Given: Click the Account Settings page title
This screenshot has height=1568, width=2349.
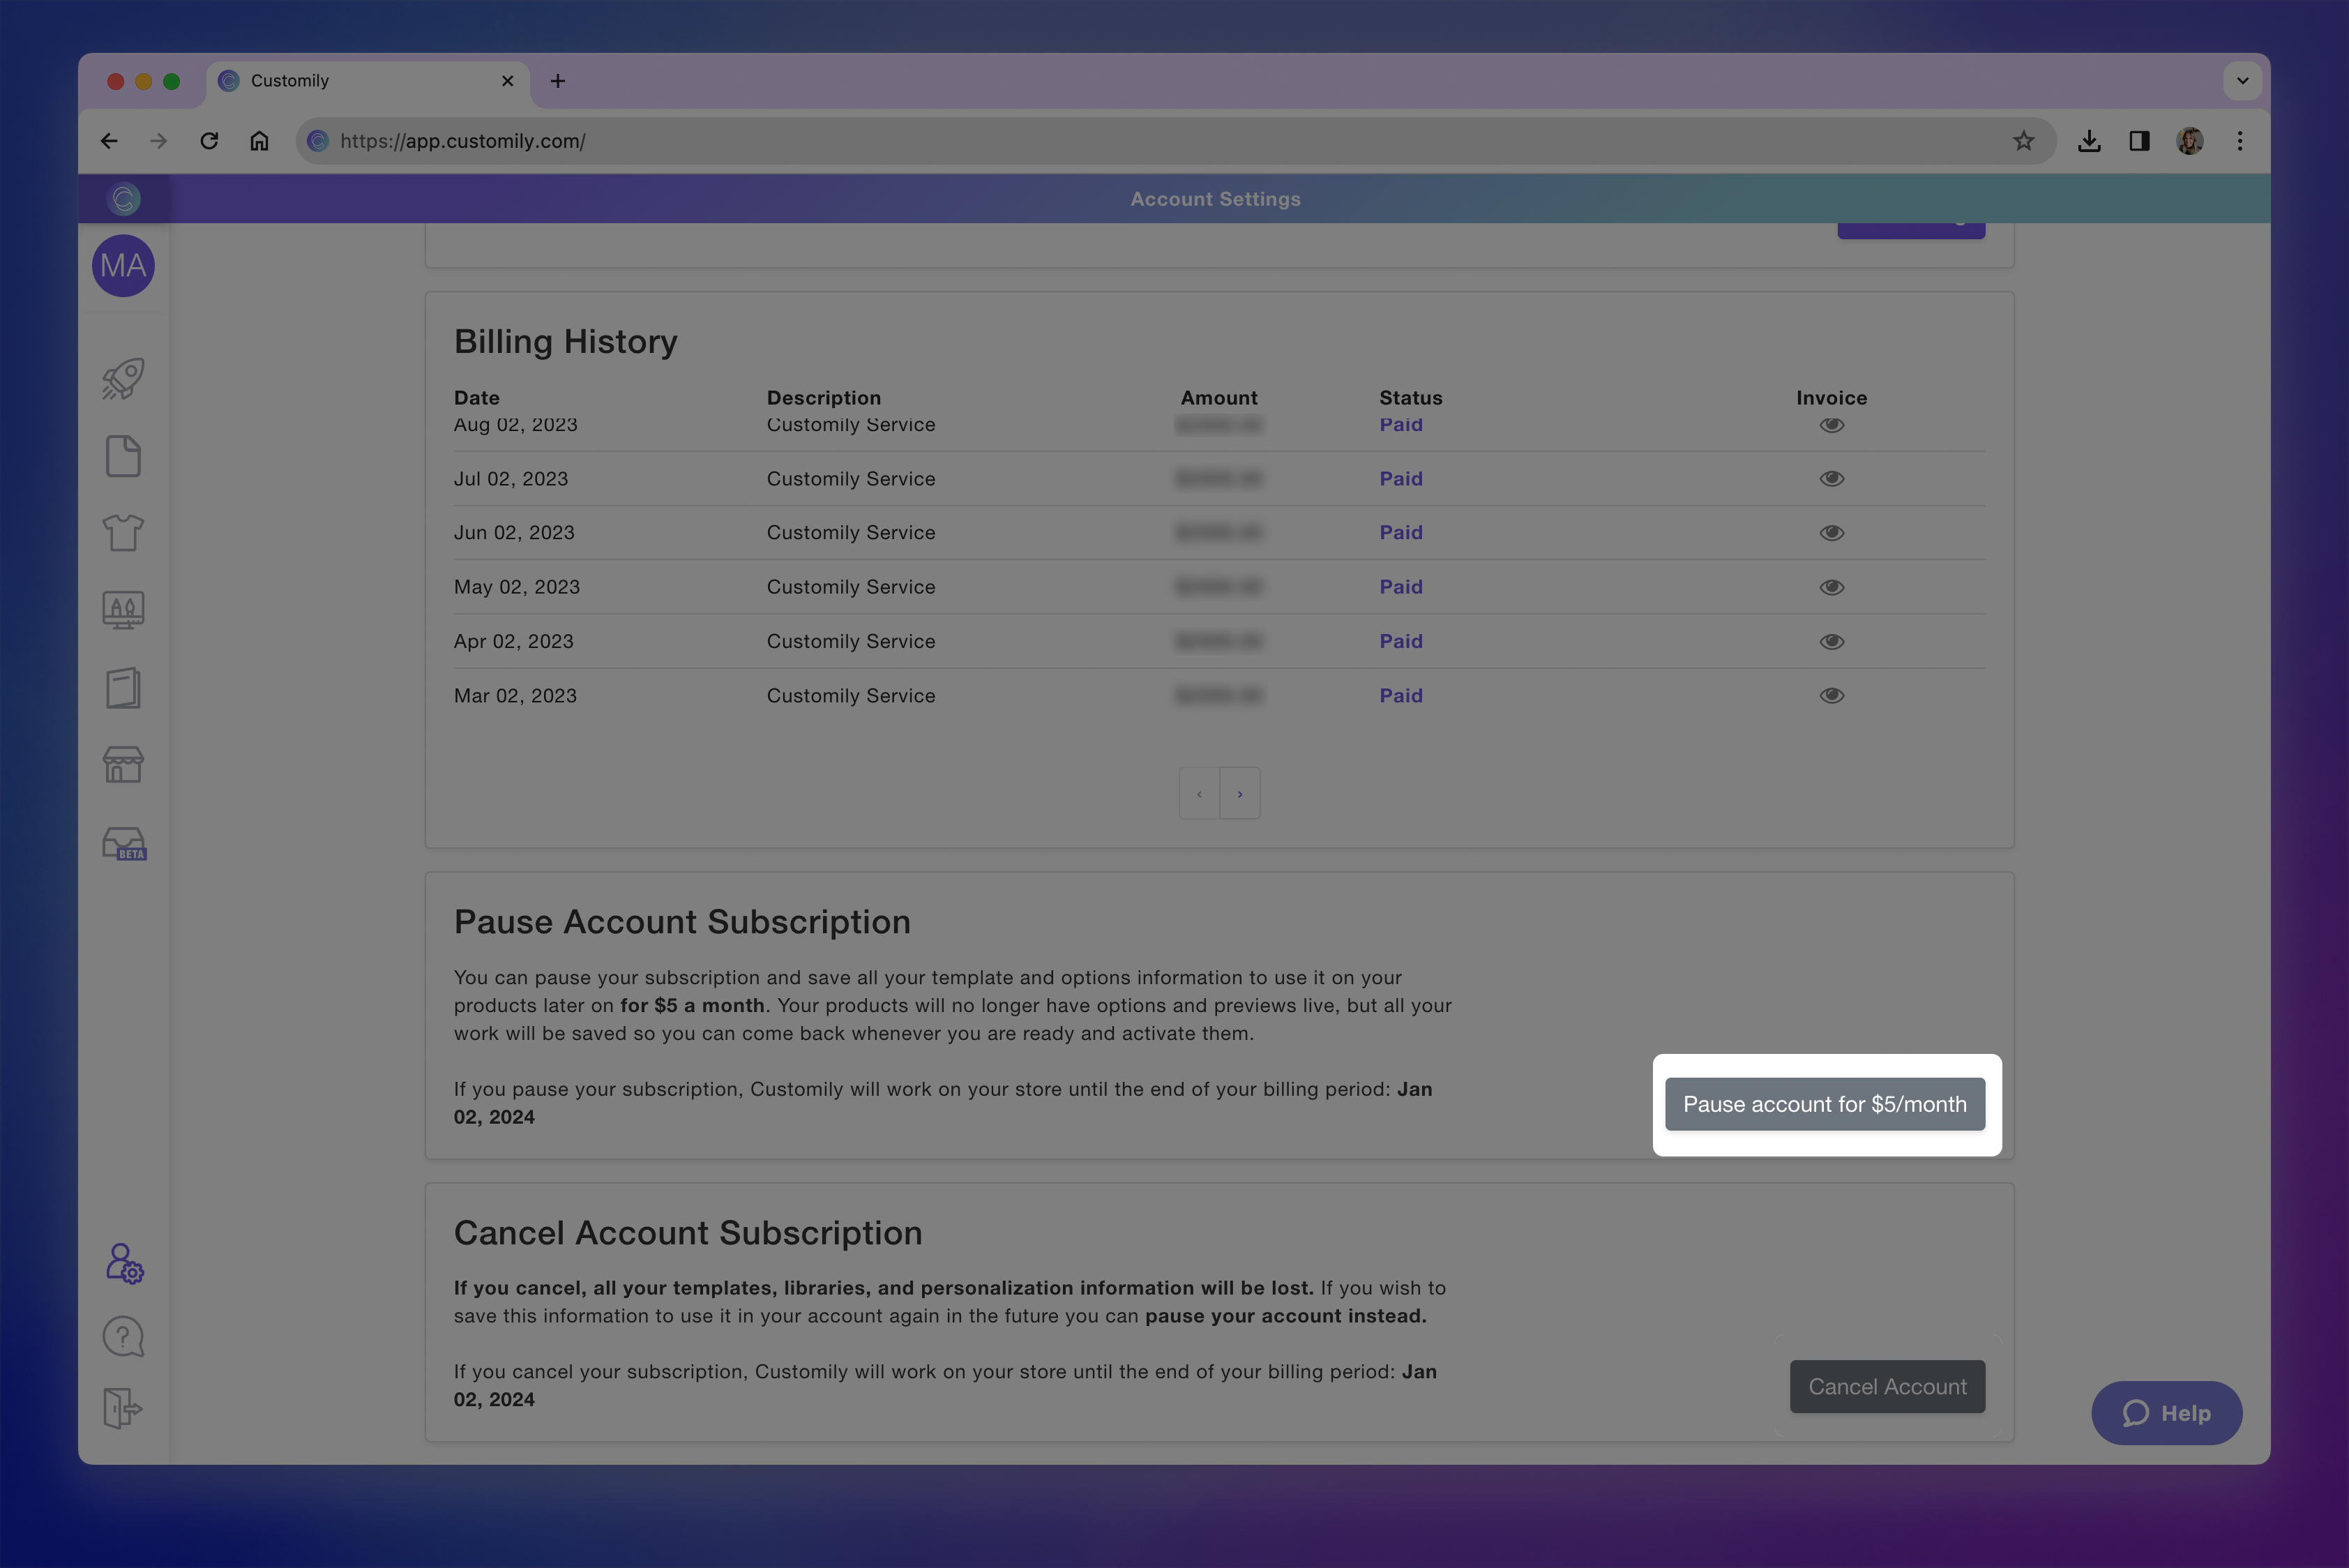Looking at the screenshot, I should (1216, 199).
